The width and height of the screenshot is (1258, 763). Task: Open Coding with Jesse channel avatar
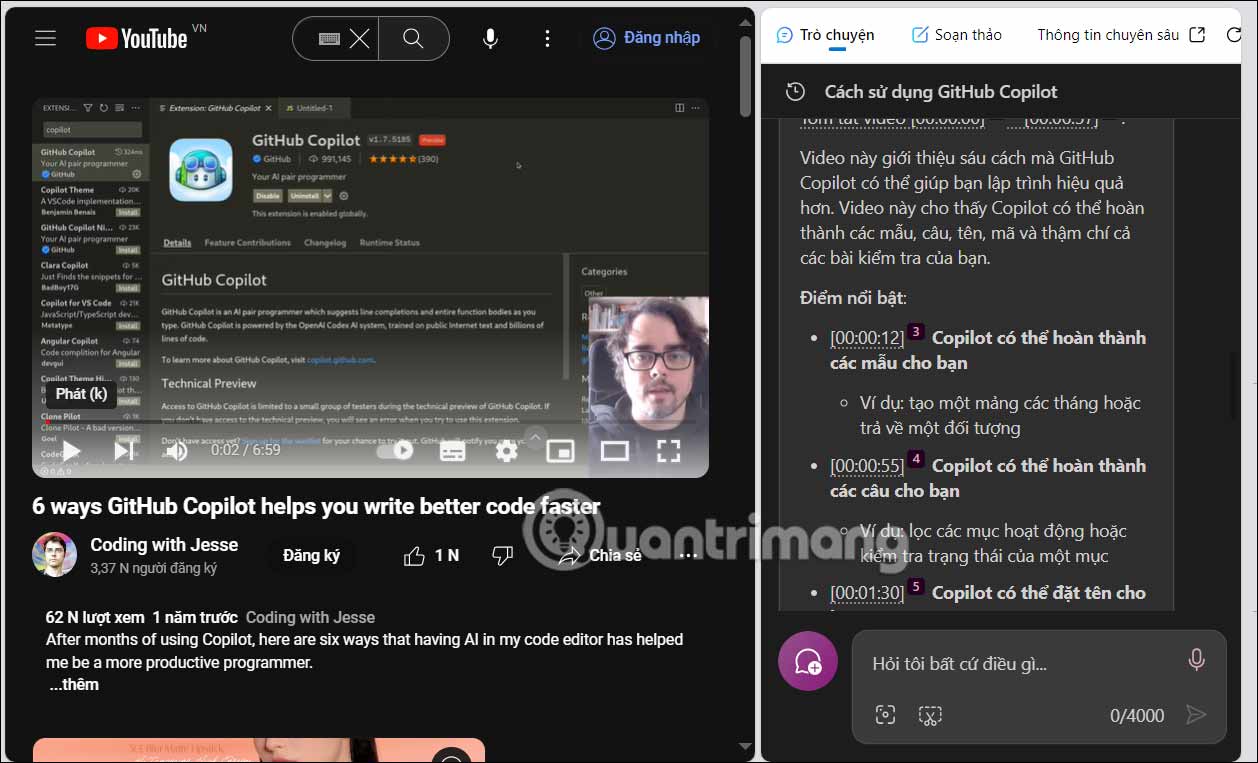(54, 554)
